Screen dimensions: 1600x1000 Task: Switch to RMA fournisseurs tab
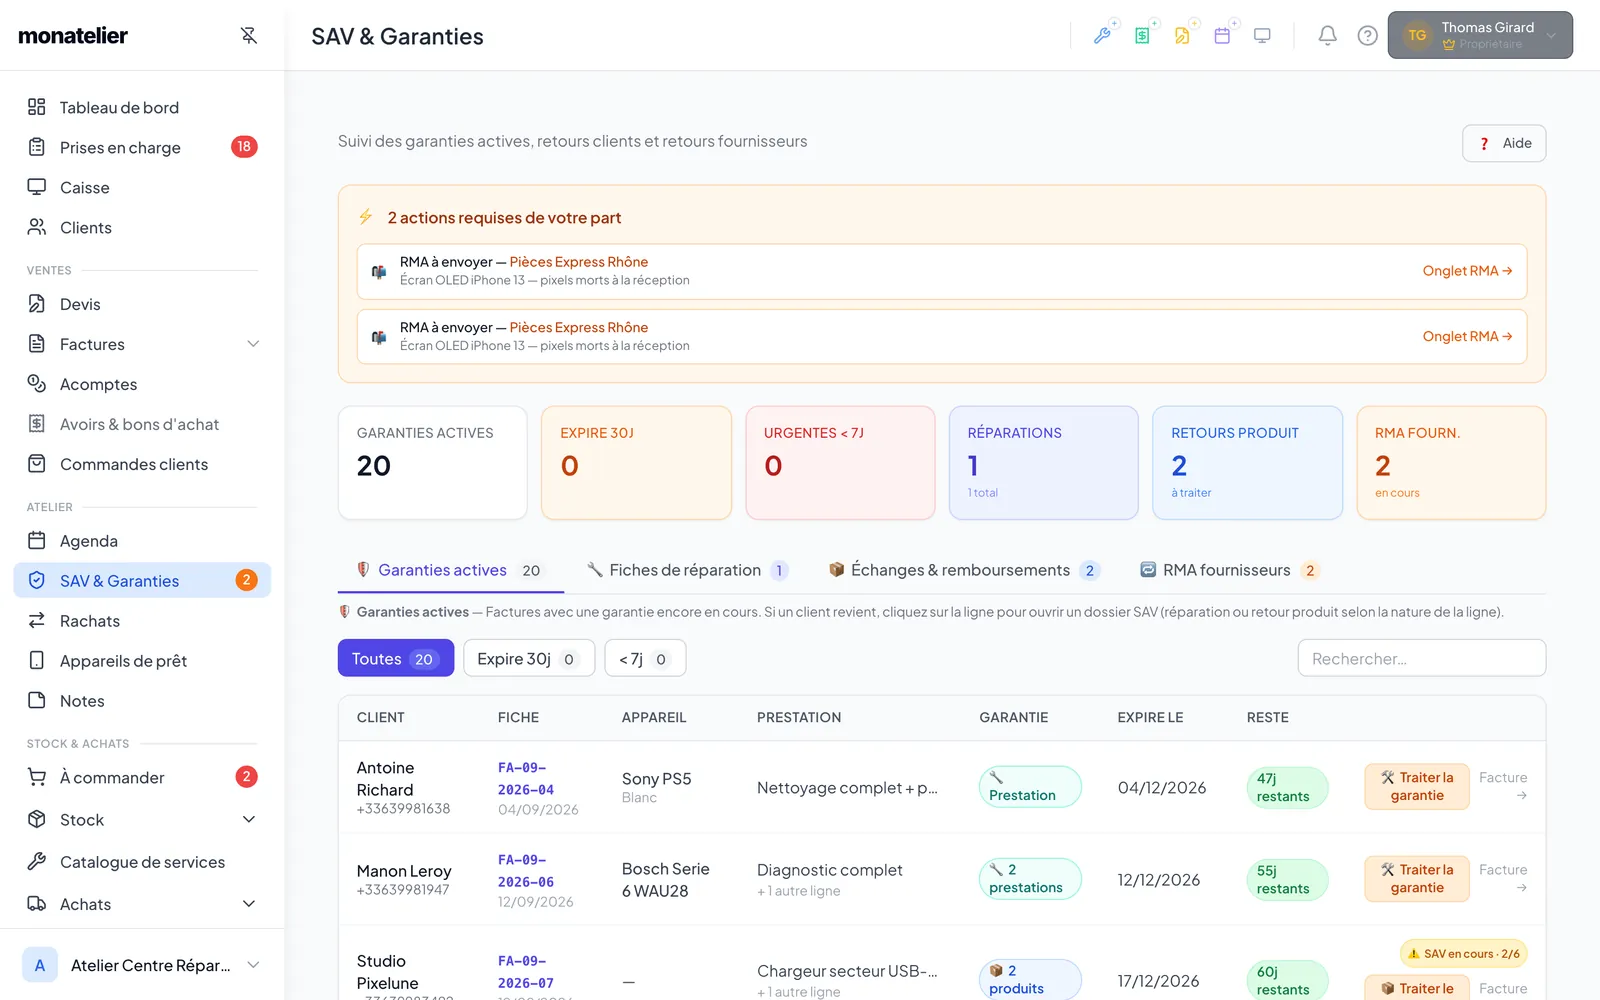pyautogui.click(x=1230, y=570)
